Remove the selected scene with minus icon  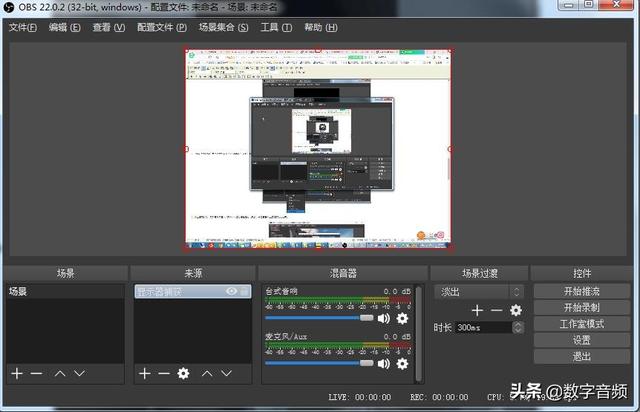[36, 373]
